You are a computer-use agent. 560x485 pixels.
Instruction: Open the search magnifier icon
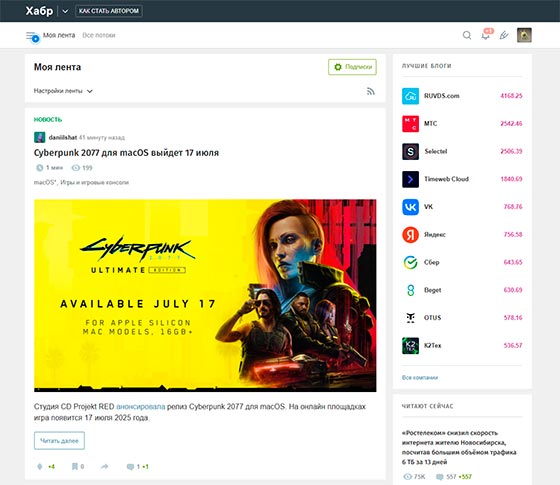[467, 35]
